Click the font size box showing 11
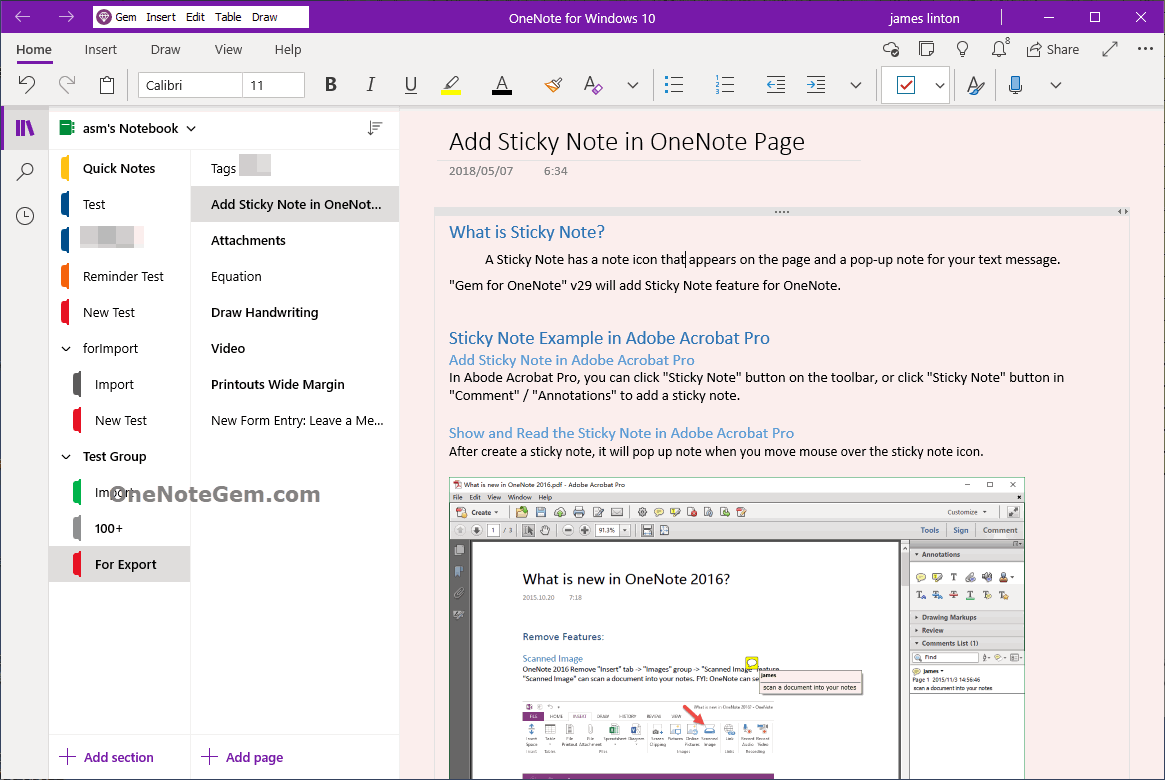 [x=273, y=85]
